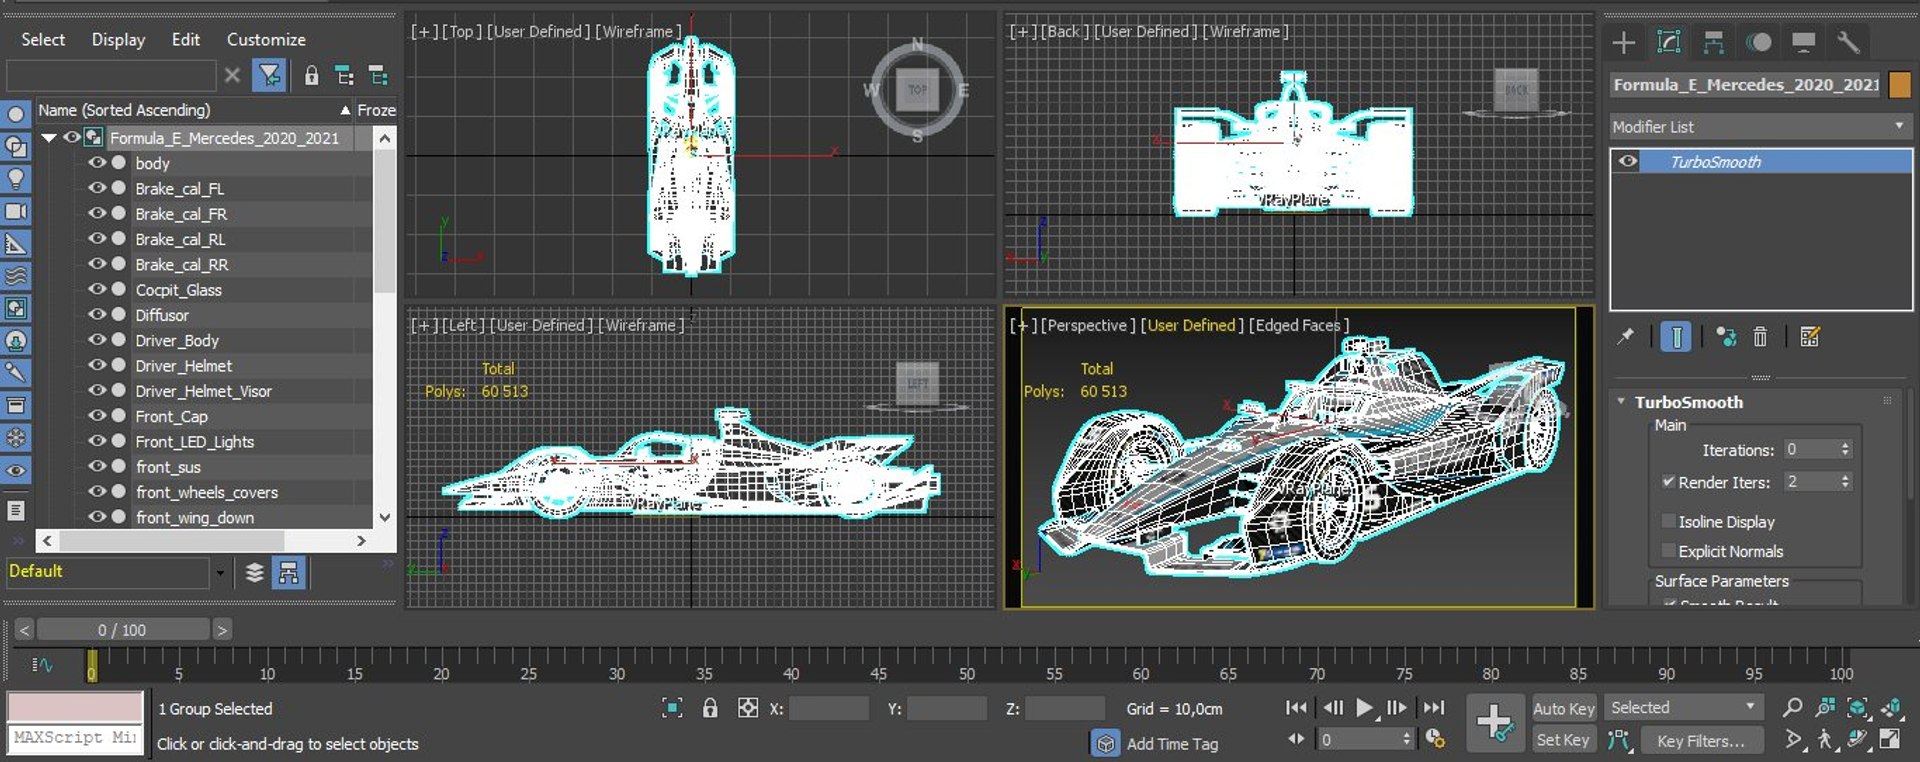Open the Display menu in Scene Explorer
Viewport: 1920px width, 762px height.
[118, 39]
